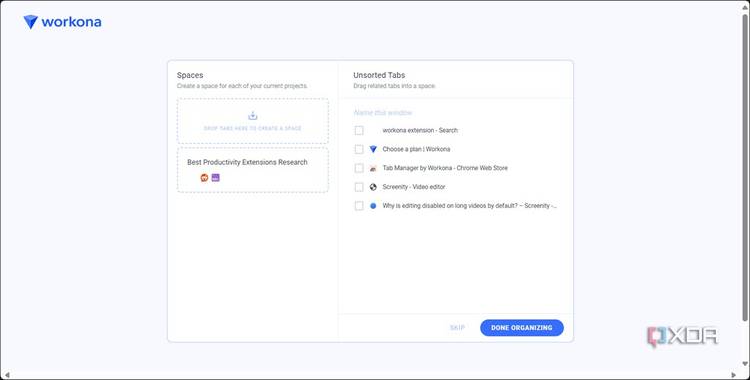The width and height of the screenshot is (750, 380).
Task: Open the Best Productivity Extensions Research space
Action: point(253,170)
